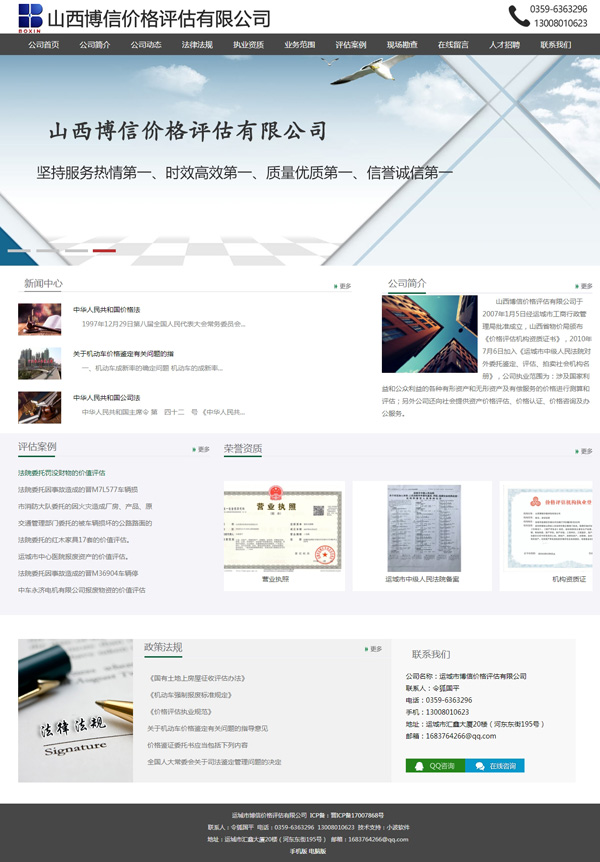Click the 更多 arrow in 评估案例
The image size is (600, 862).
click(x=200, y=450)
